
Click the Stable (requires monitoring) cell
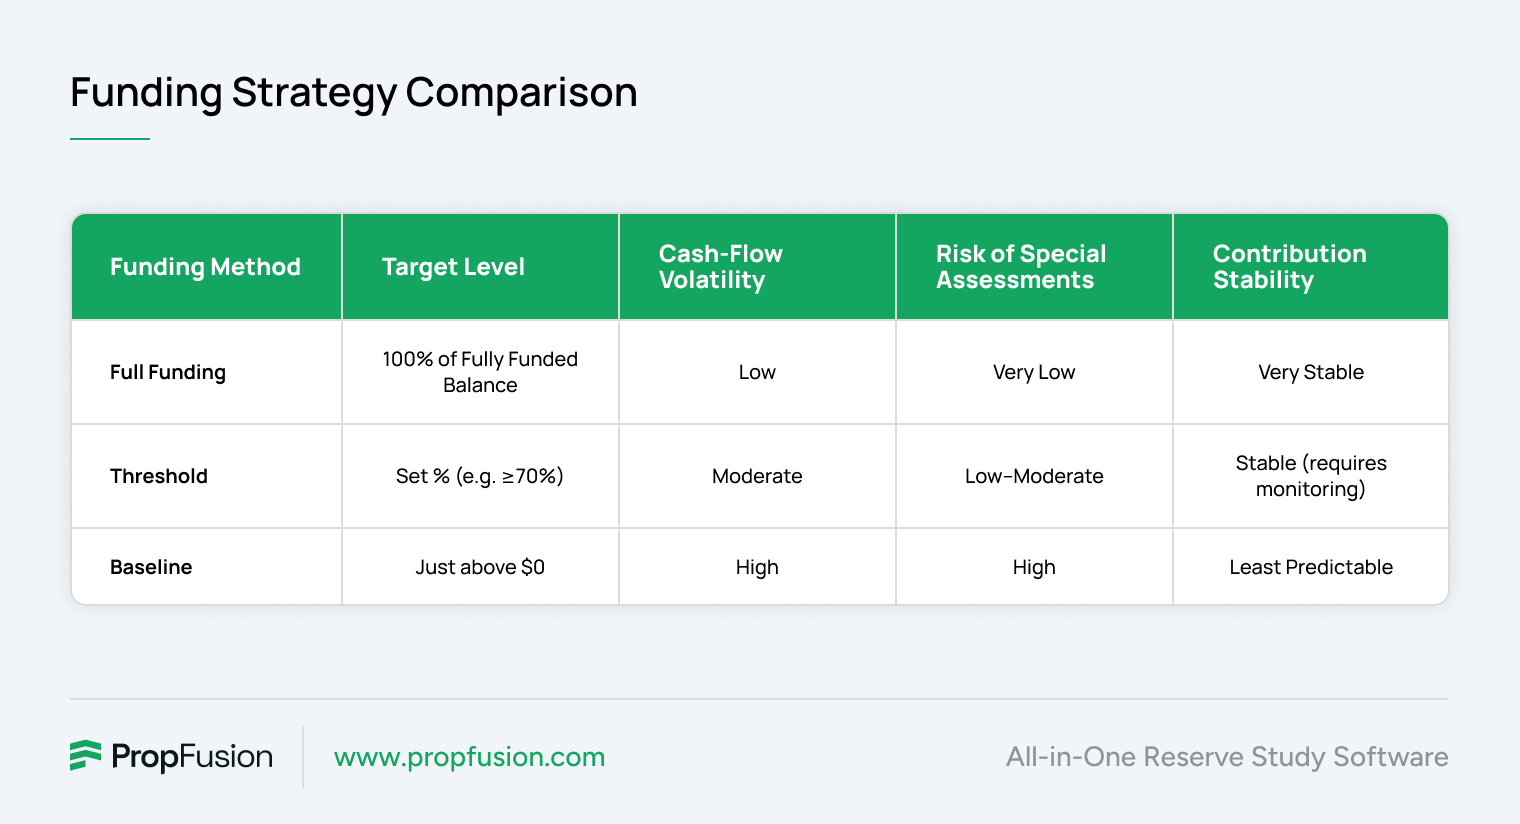point(1311,476)
